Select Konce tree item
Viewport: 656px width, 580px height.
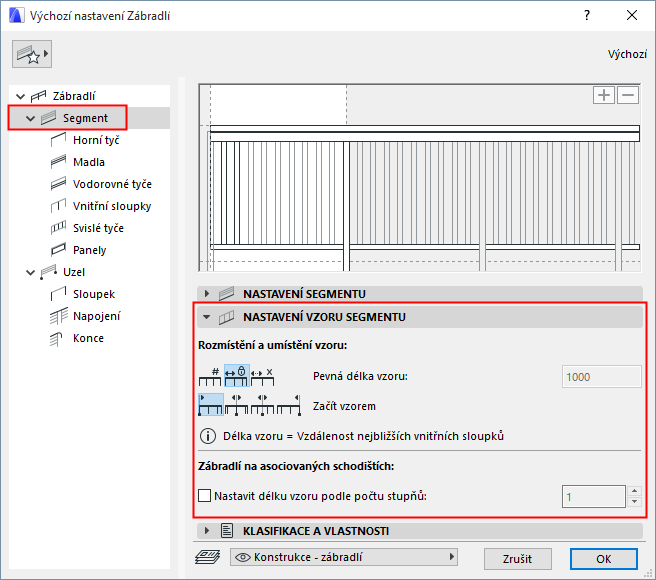[88, 338]
